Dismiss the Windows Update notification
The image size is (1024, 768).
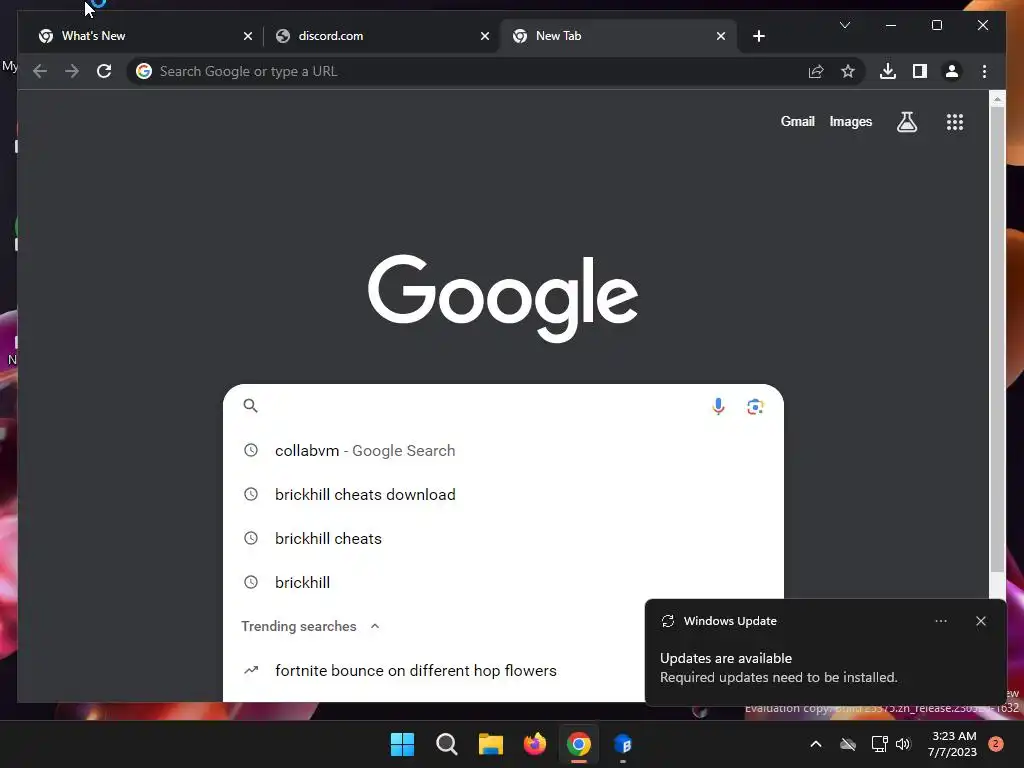[980, 621]
